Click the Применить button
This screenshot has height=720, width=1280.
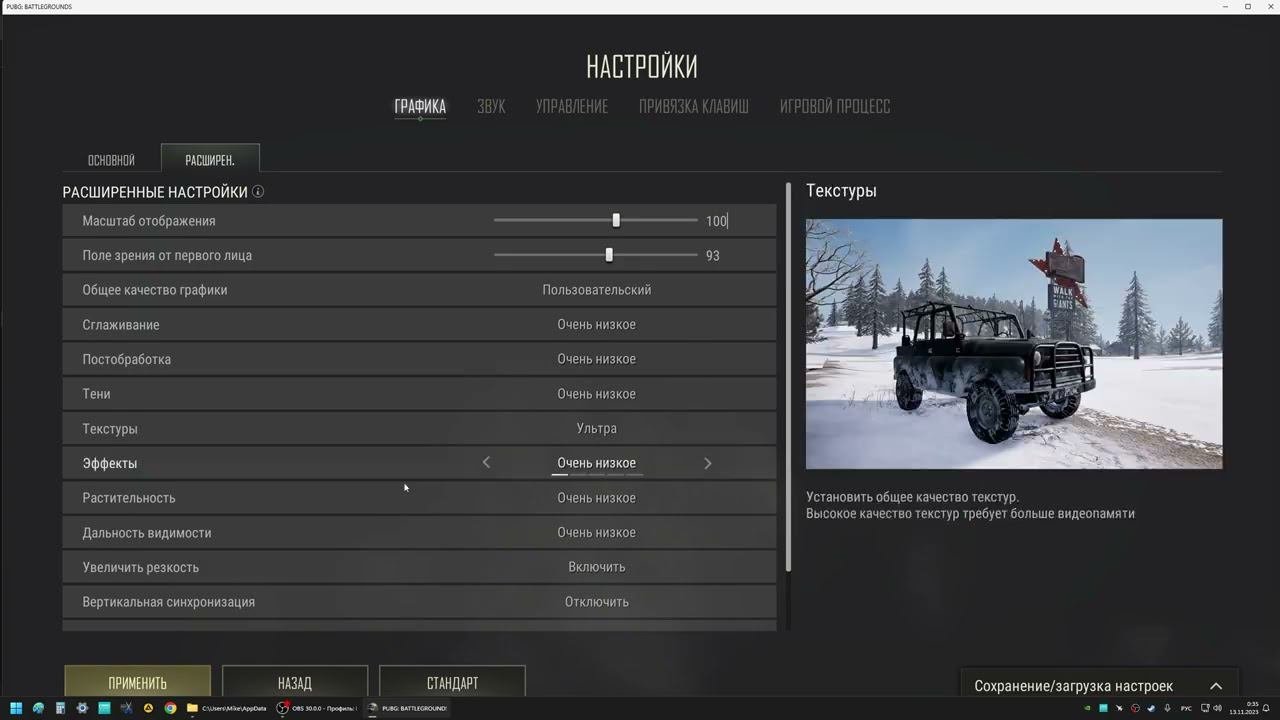pyautogui.click(x=138, y=683)
